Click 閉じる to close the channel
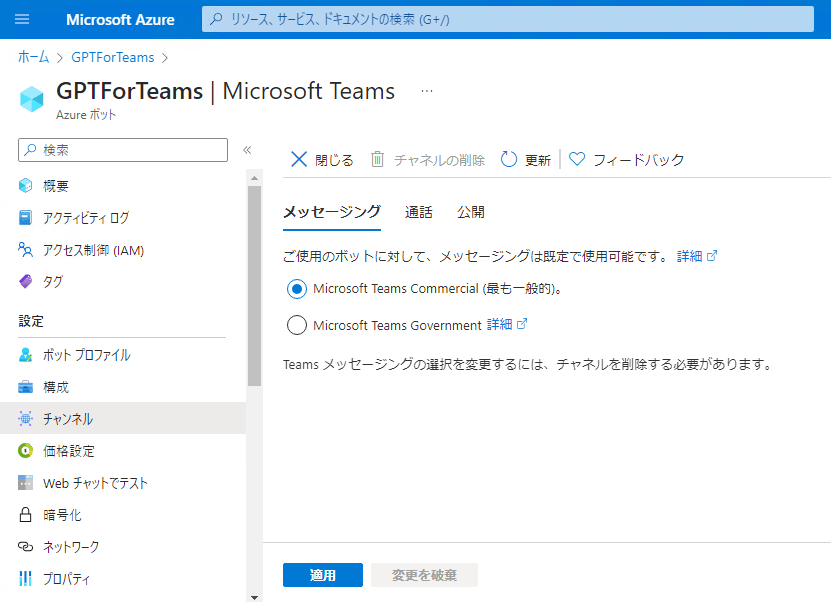The width and height of the screenshot is (831, 602). tap(322, 159)
